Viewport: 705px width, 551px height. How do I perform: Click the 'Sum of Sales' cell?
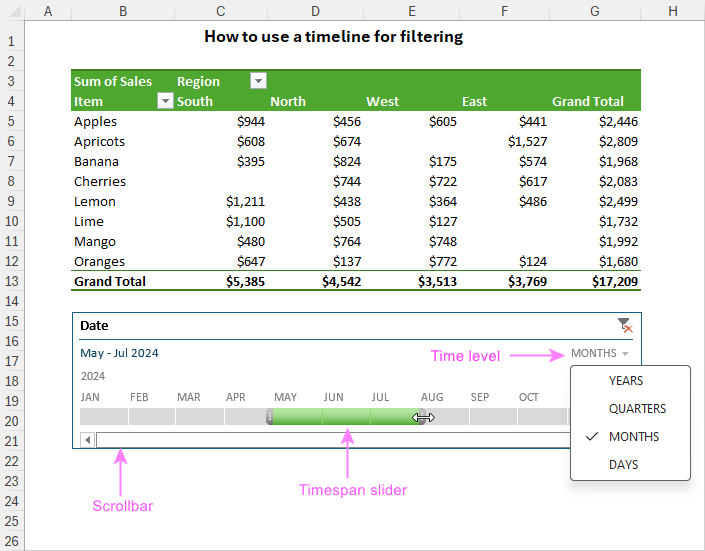tap(113, 81)
